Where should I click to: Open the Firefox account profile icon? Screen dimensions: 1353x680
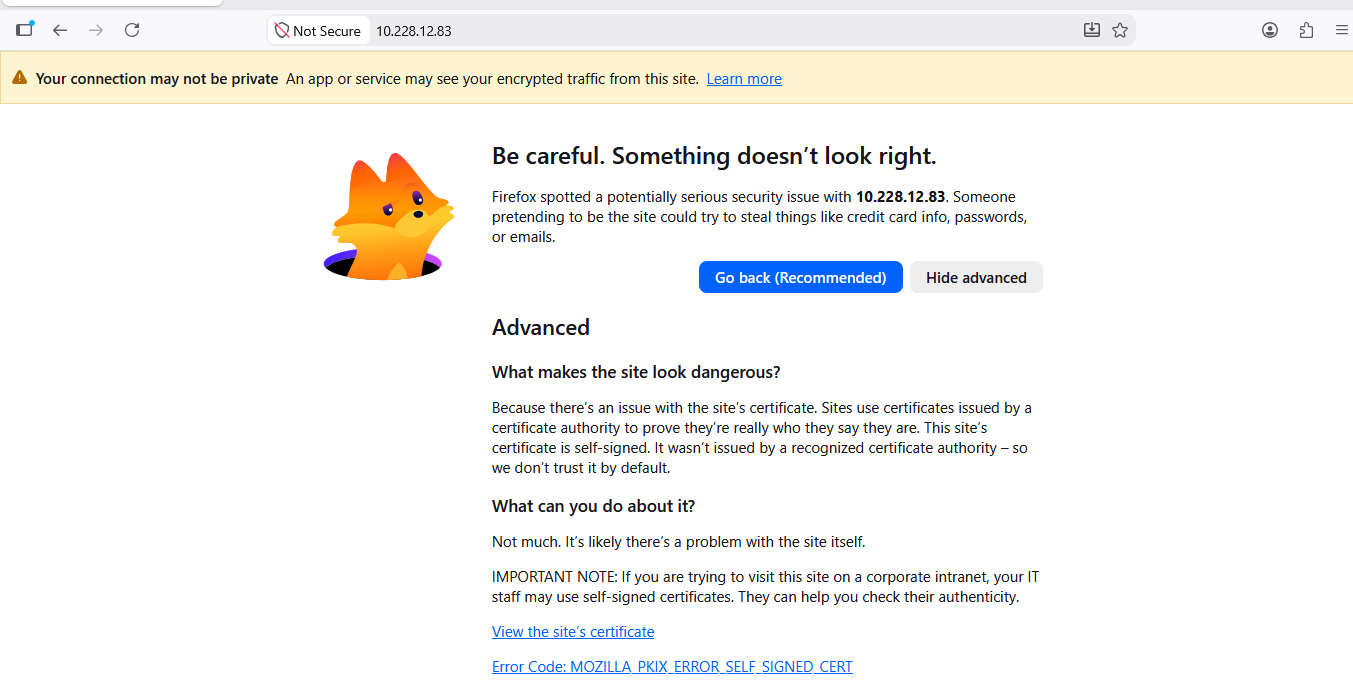(x=1270, y=31)
